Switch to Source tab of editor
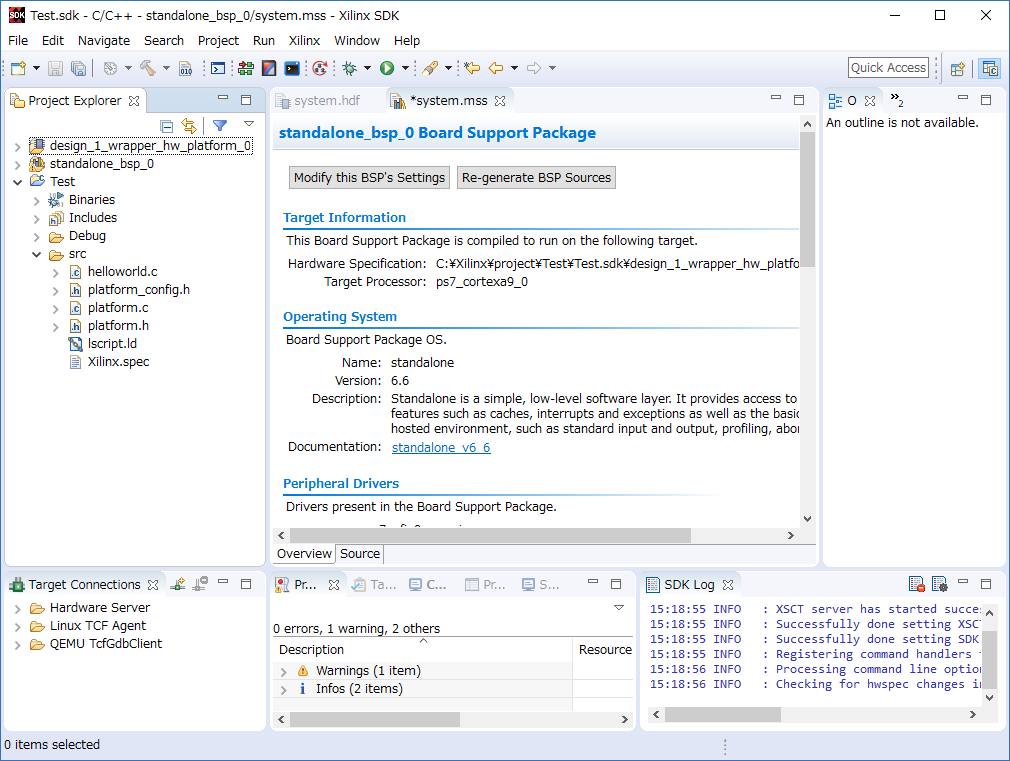This screenshot has height=761, width=1010. point(359,554)
